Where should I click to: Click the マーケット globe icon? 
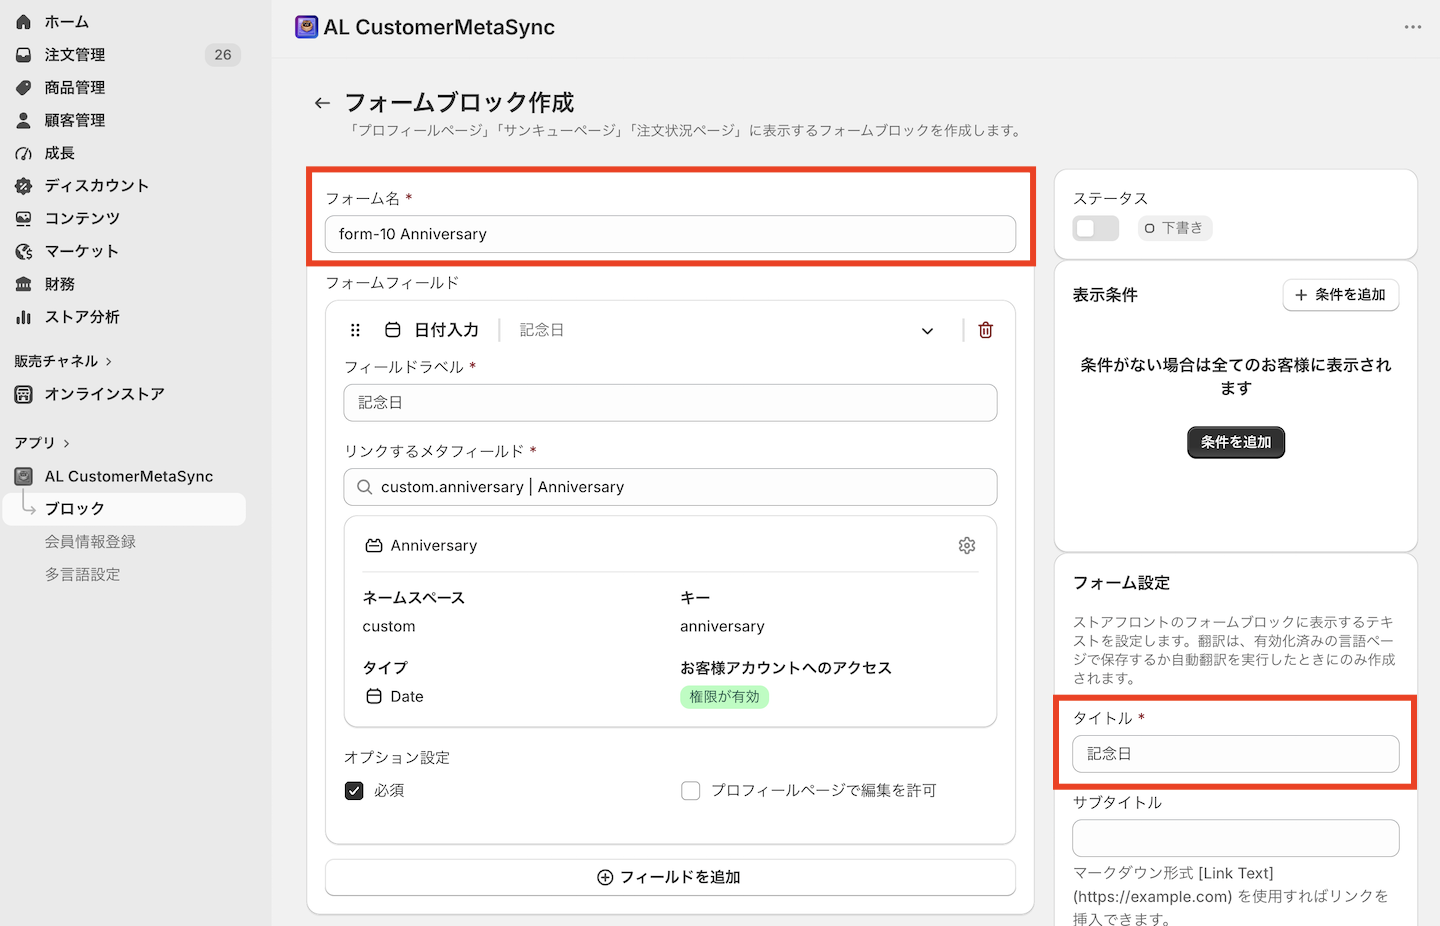point(23,251)
